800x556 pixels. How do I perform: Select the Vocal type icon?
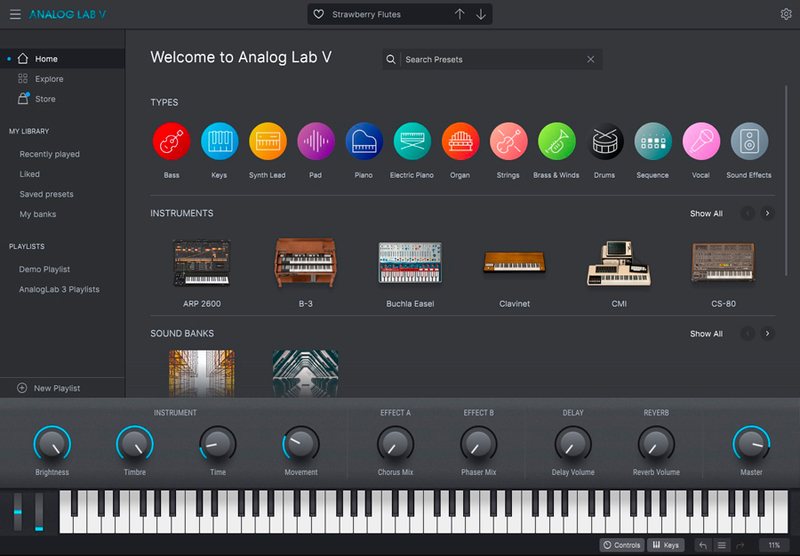pos(701,141)
